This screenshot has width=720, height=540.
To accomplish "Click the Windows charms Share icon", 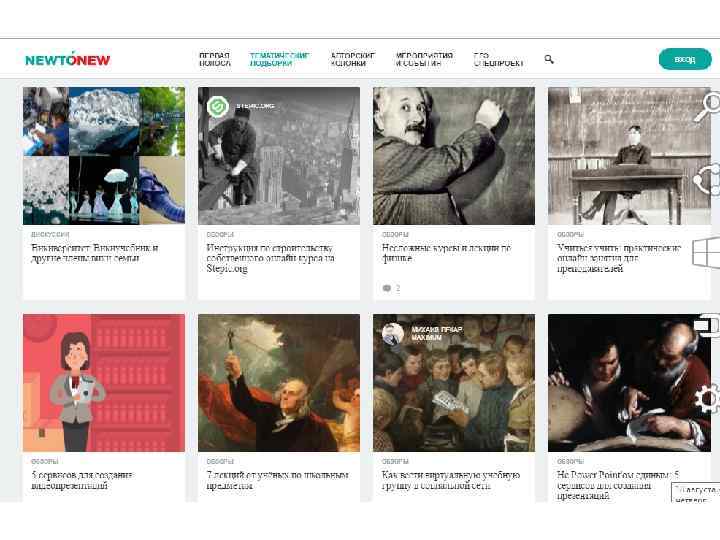I will coord(707,180).
